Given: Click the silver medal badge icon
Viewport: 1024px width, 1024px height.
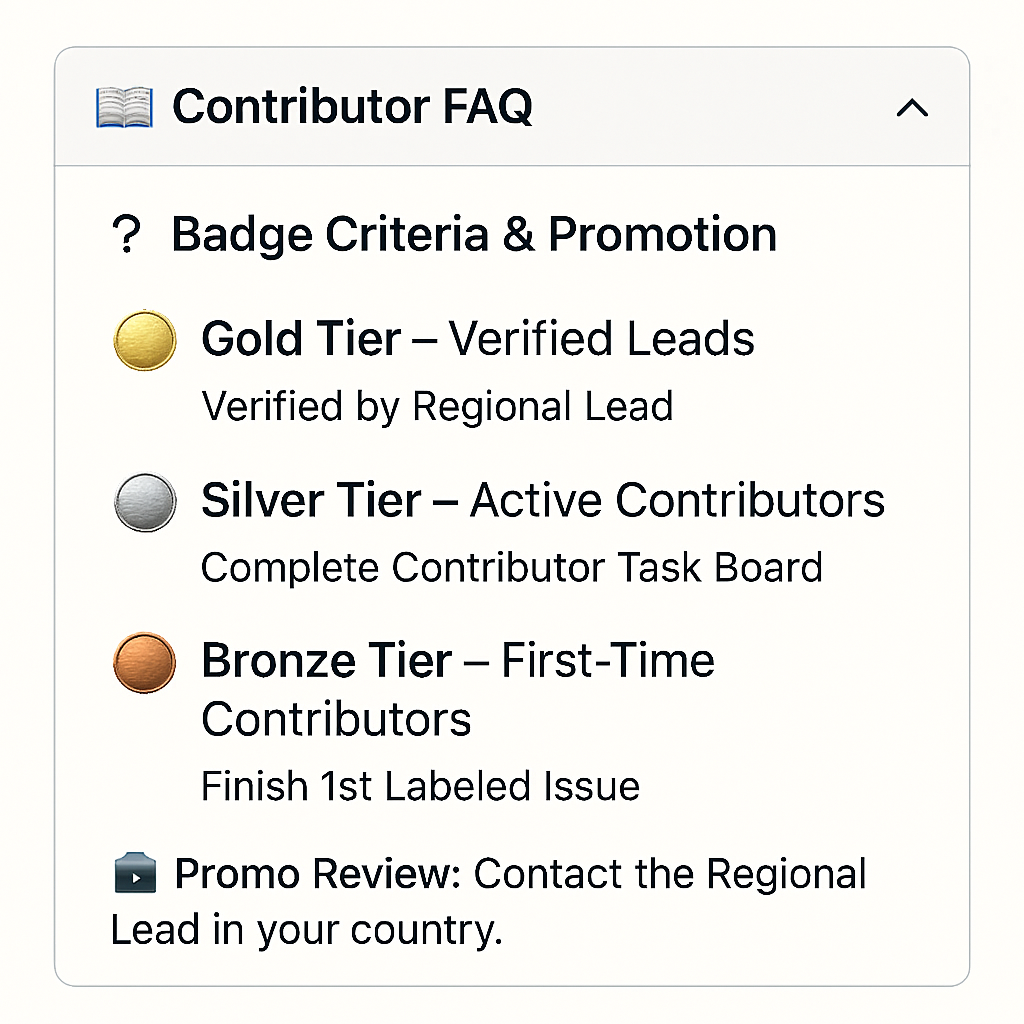Looking at the screenshot, I should (145, 501).
